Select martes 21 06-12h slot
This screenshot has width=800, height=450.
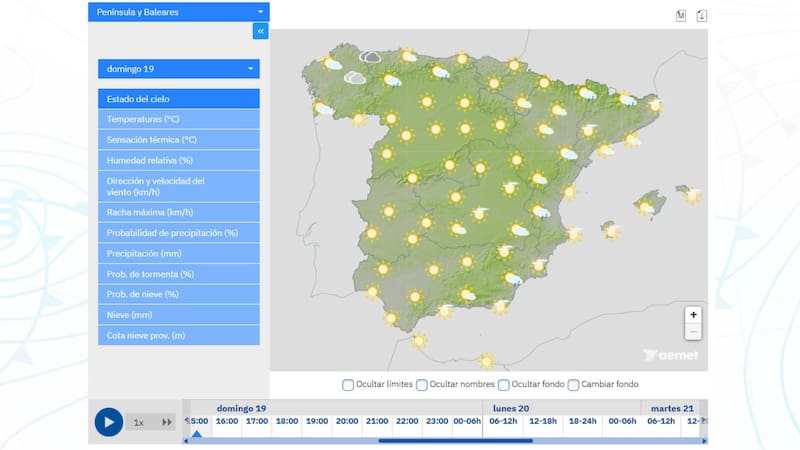click(661, 421)
